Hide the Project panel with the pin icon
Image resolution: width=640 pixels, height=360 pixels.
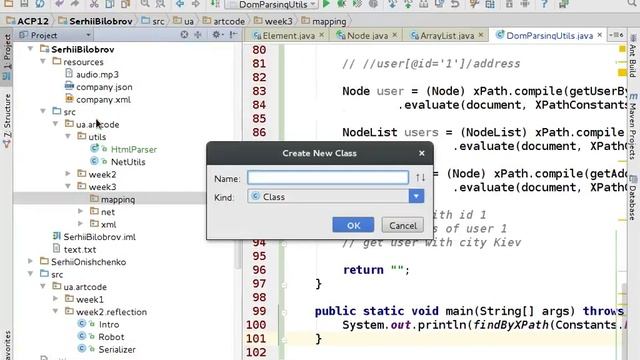(233, 35)
